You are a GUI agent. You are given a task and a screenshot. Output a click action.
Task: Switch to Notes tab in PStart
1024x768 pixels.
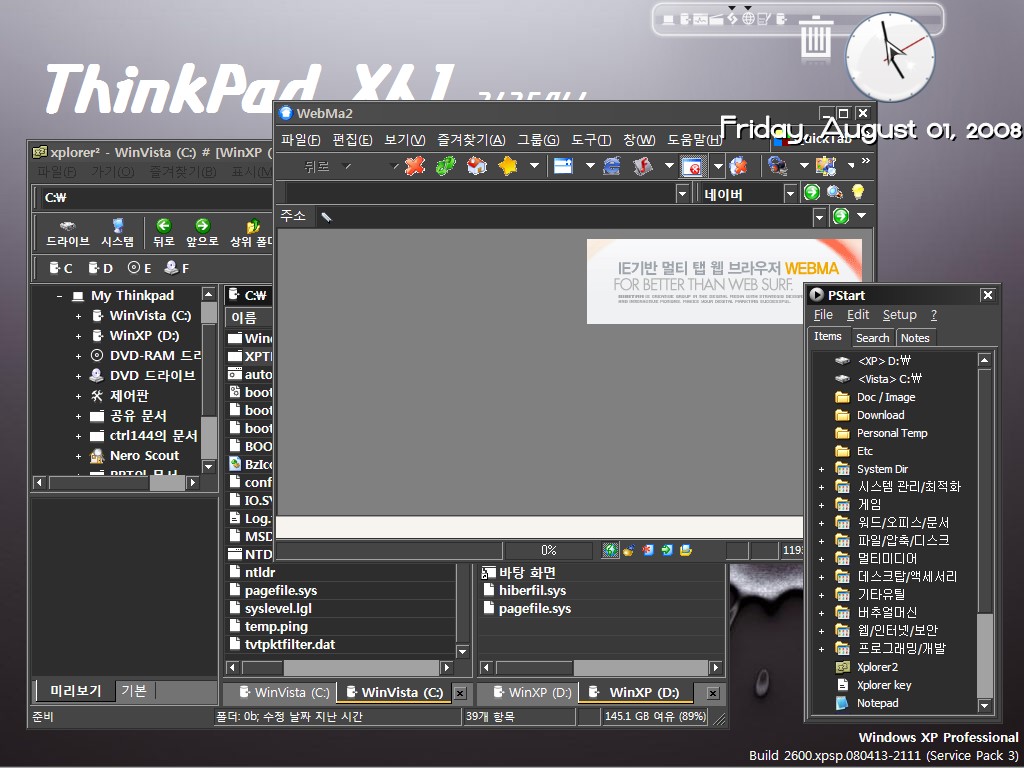pos(915,338)
